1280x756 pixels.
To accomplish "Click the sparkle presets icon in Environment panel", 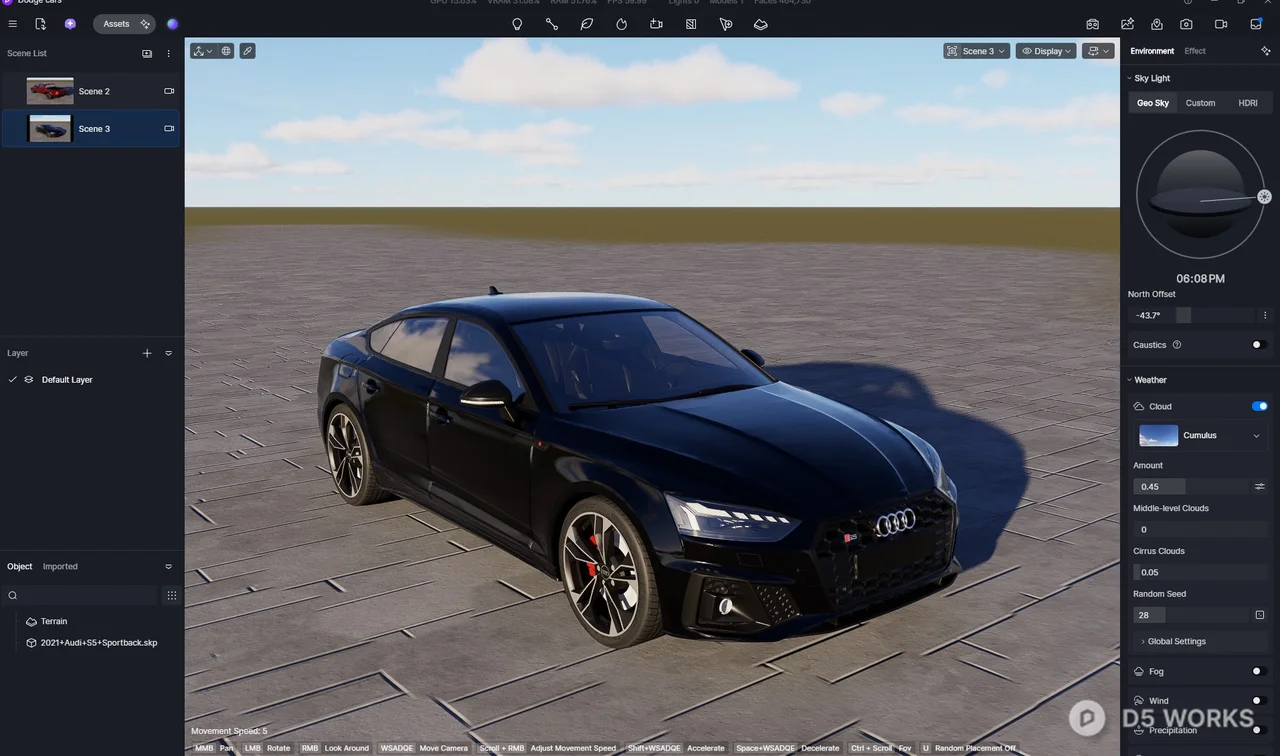I will pyautogui.click(x=1266, y=51).
